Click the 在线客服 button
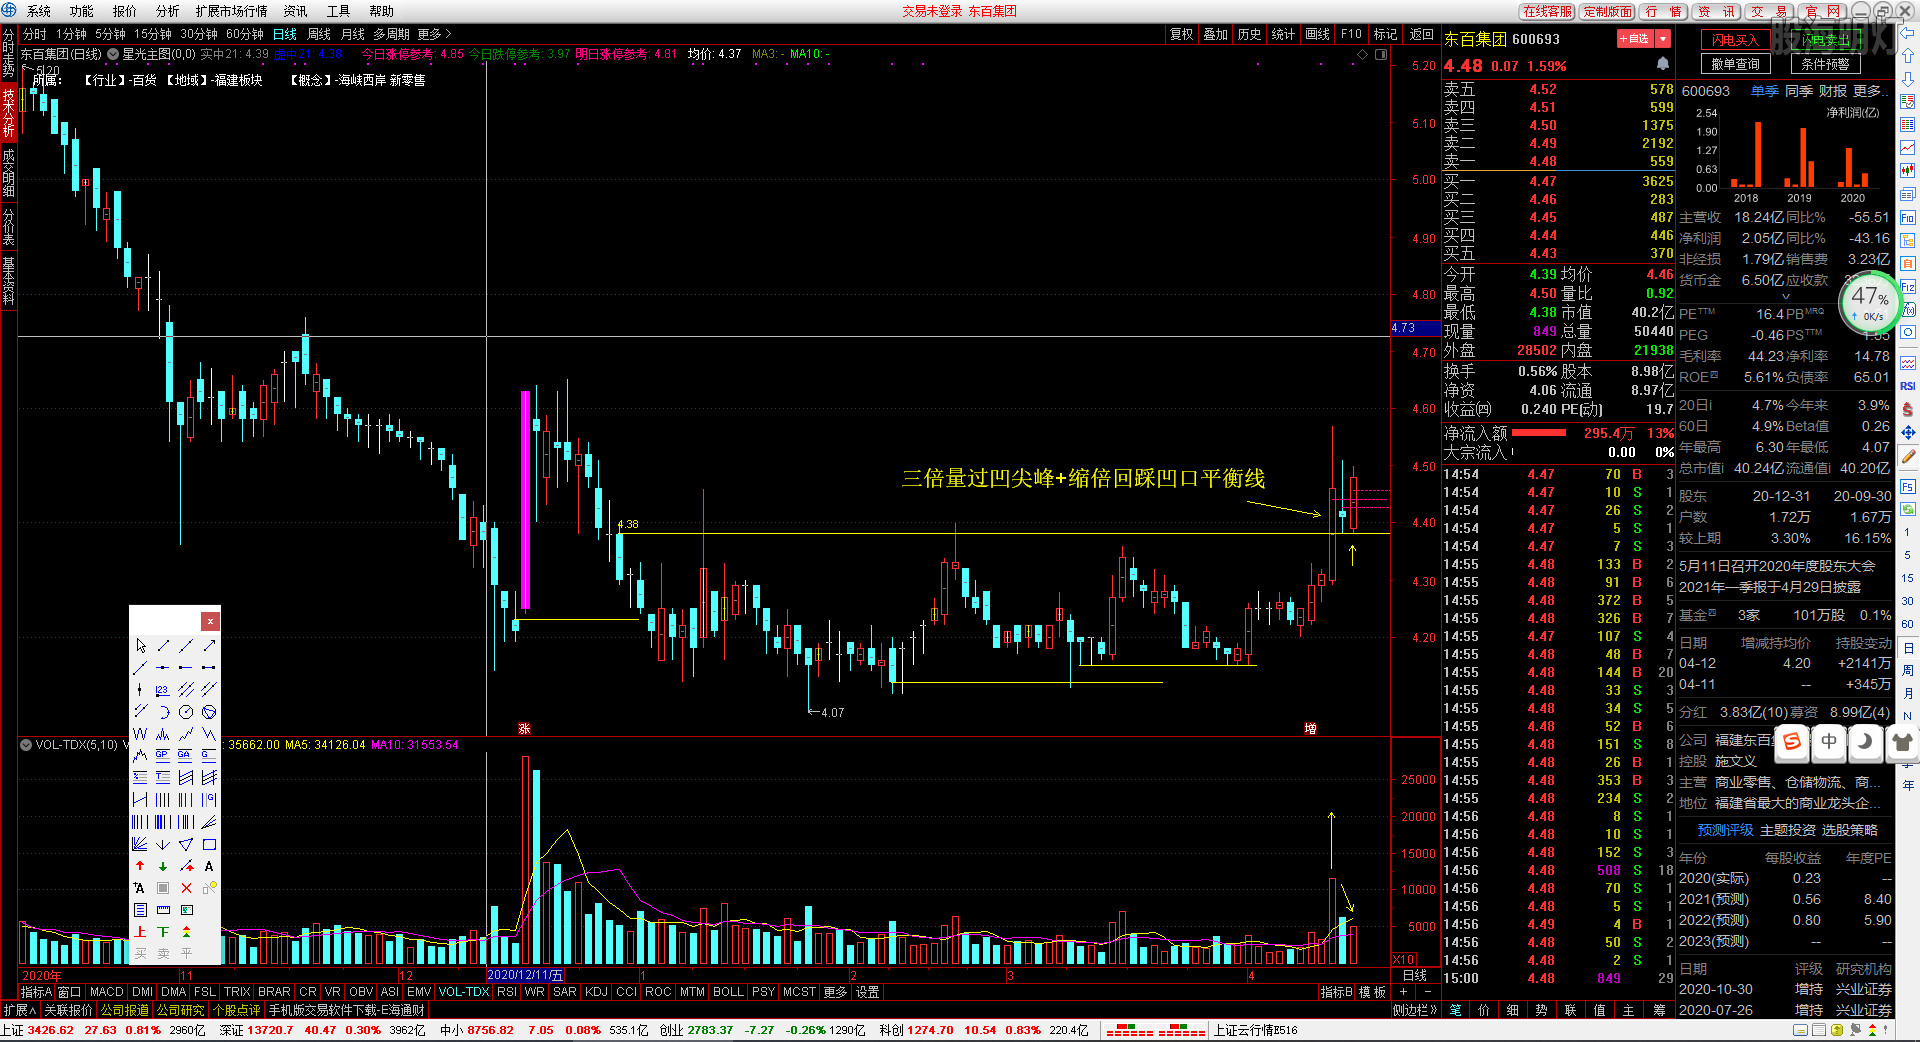This screenshot has width=1920, height=1042. click(1547, 11)
